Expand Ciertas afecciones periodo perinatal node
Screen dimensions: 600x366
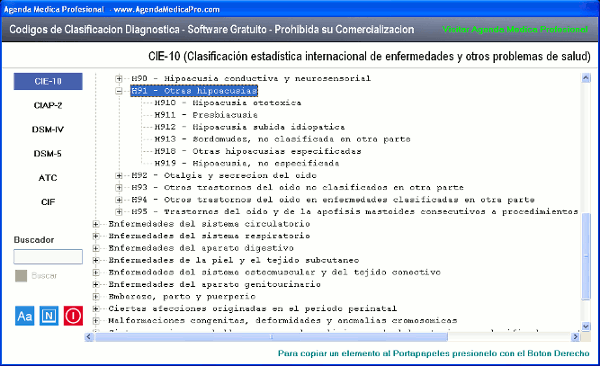(x=96, y=309)
